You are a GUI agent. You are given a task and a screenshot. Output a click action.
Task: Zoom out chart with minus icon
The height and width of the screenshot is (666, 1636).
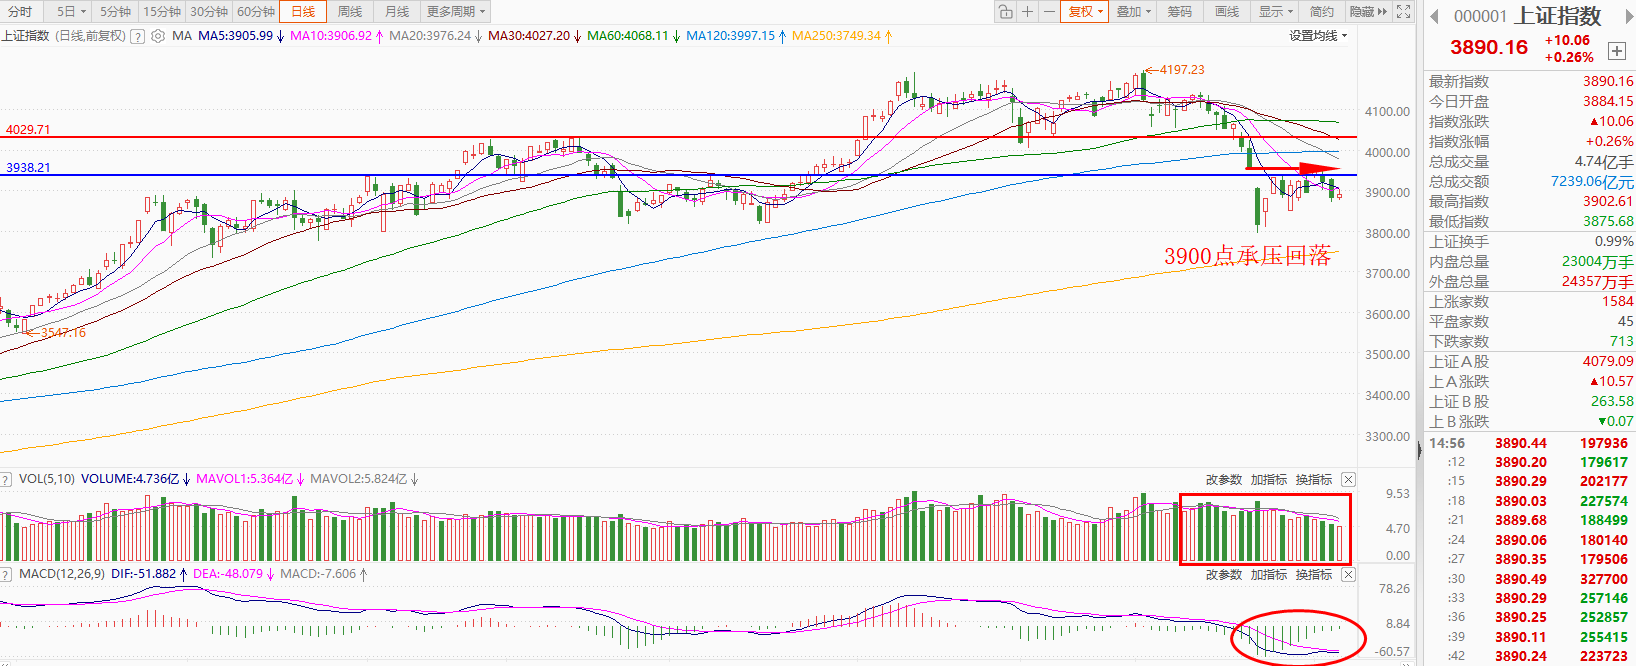point(1048,12)
